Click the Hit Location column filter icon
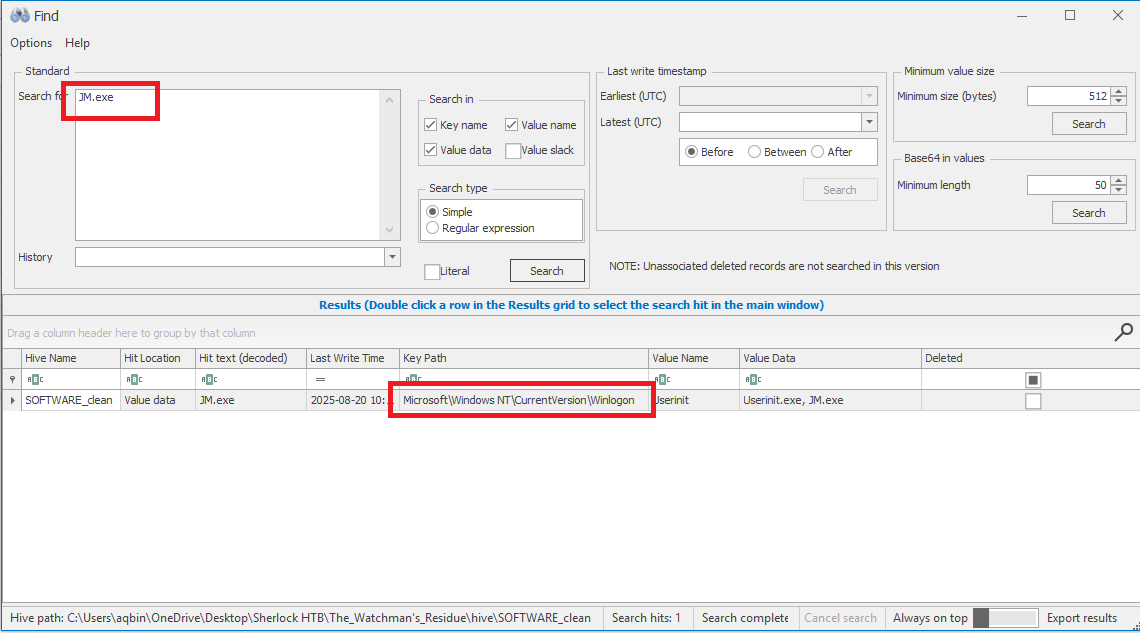Image resolution: width=1140 pixels, height=633 pixels. pos(134,380)
